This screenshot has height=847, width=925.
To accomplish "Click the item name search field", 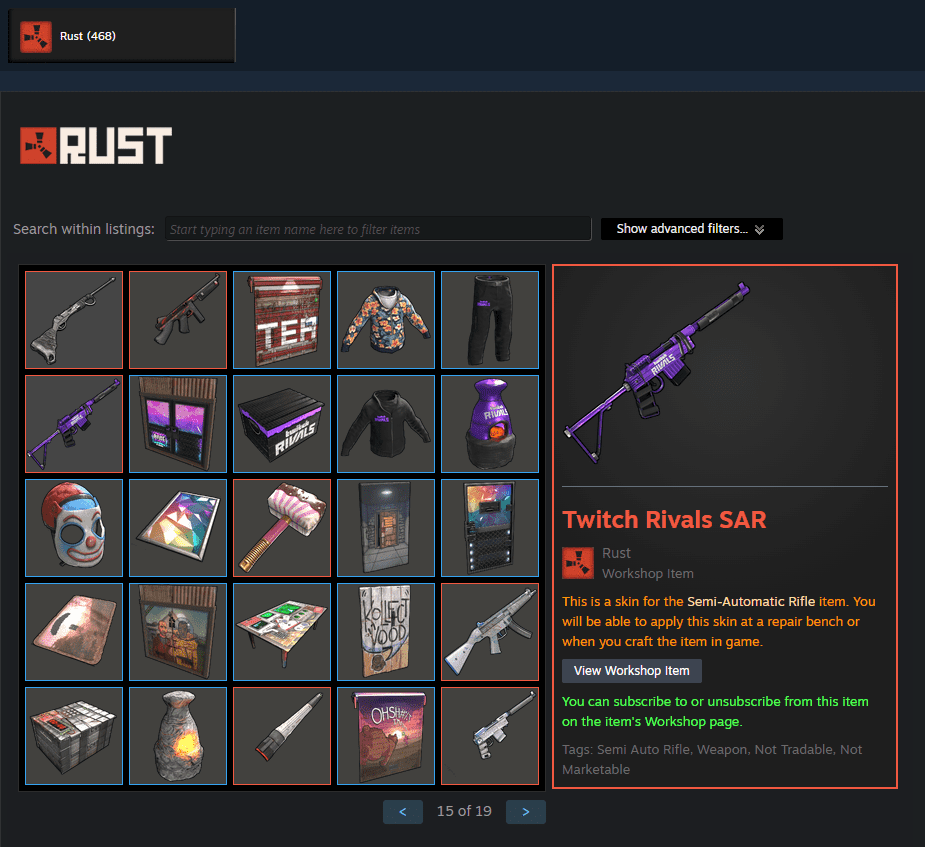I will coord(378,229).
